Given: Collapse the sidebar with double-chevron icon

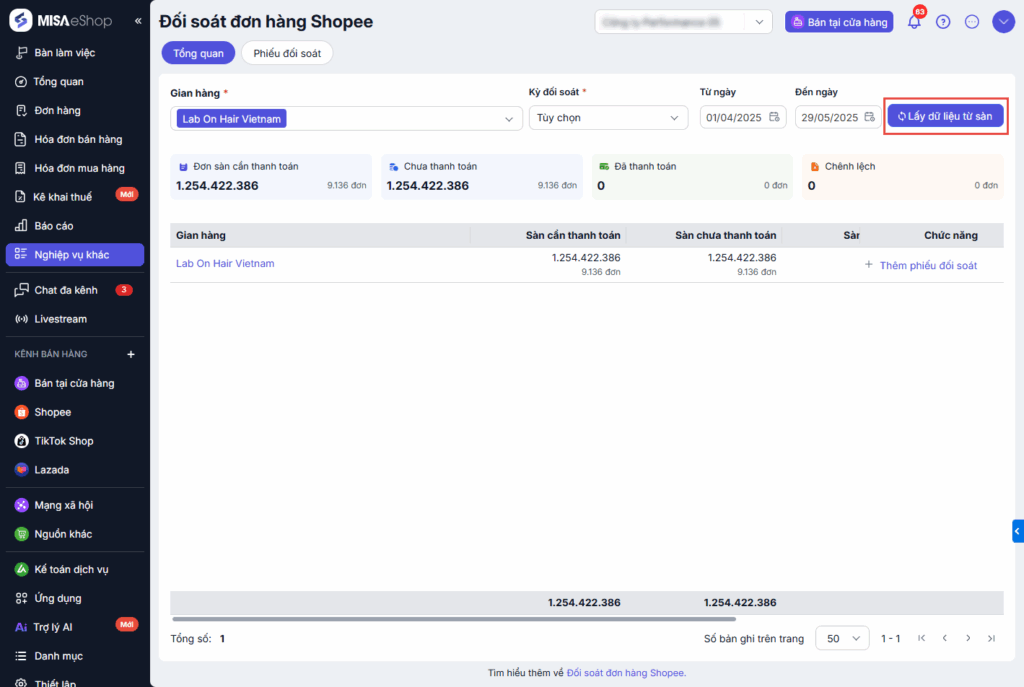Looking at the screenshot, I should tap(138, 21).
